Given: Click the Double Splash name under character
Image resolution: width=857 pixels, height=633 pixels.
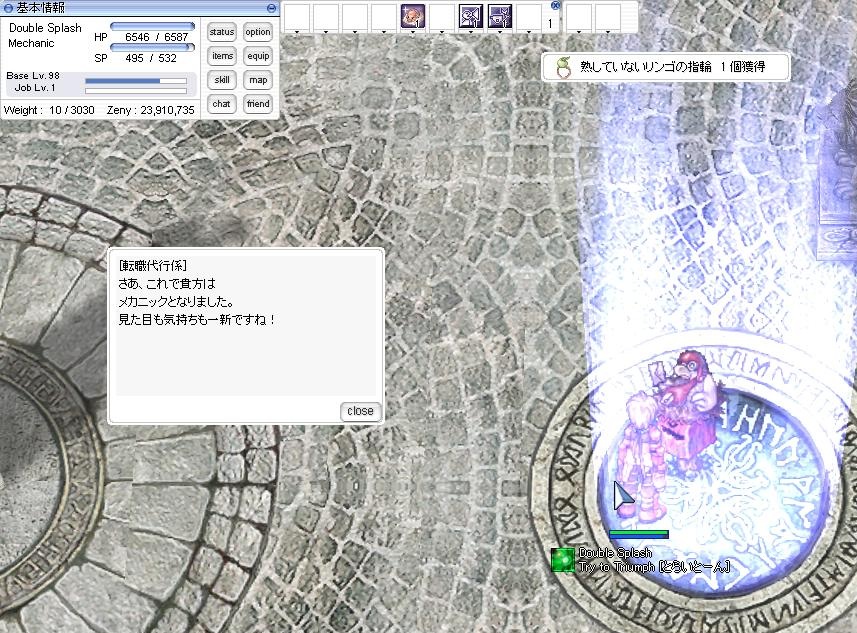Looking at the screenshot, I should (615, 553).
